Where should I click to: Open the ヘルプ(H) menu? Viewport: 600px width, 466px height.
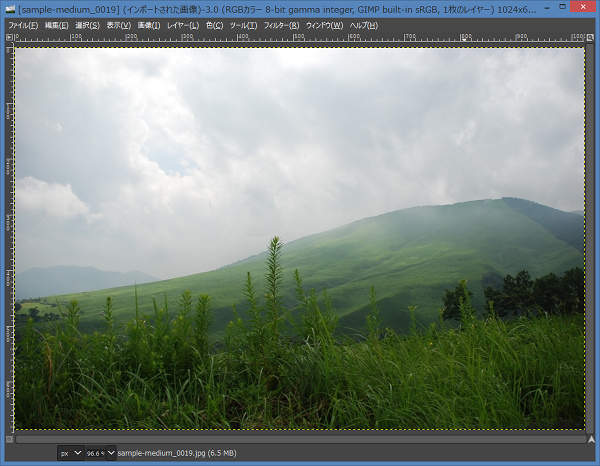point(364,26)
